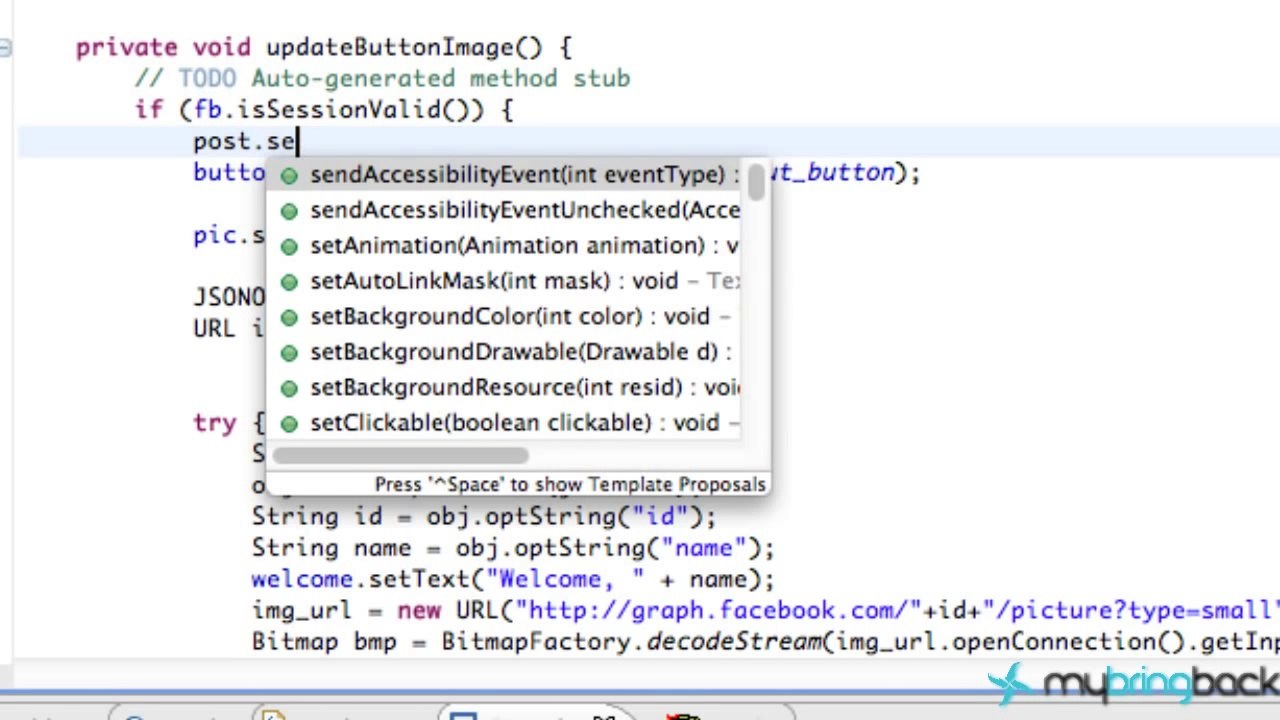Viewport: 1280px width, 720px height.
Task: Choose the sendAccessibilityEventUnchecked proposal
Action: (505, 210)
